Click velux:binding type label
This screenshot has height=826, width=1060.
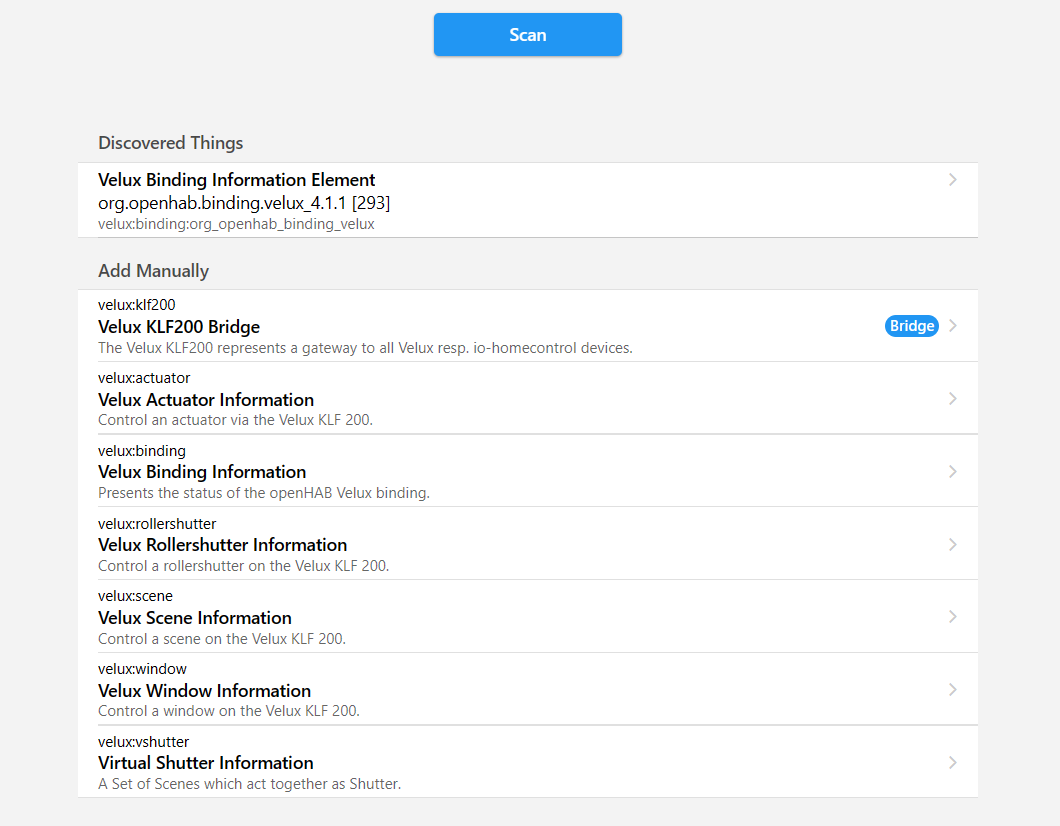coord(142,451)
